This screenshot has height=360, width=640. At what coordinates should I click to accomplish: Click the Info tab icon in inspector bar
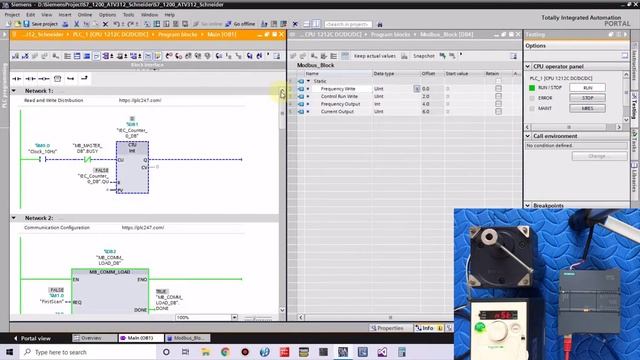click(x=418, y=328)
